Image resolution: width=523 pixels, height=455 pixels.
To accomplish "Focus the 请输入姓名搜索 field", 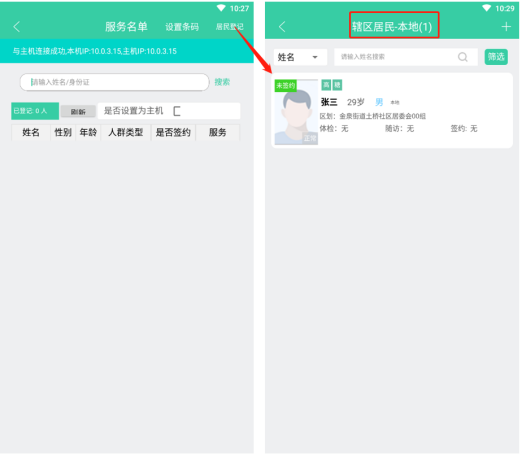I will (396, 57).
